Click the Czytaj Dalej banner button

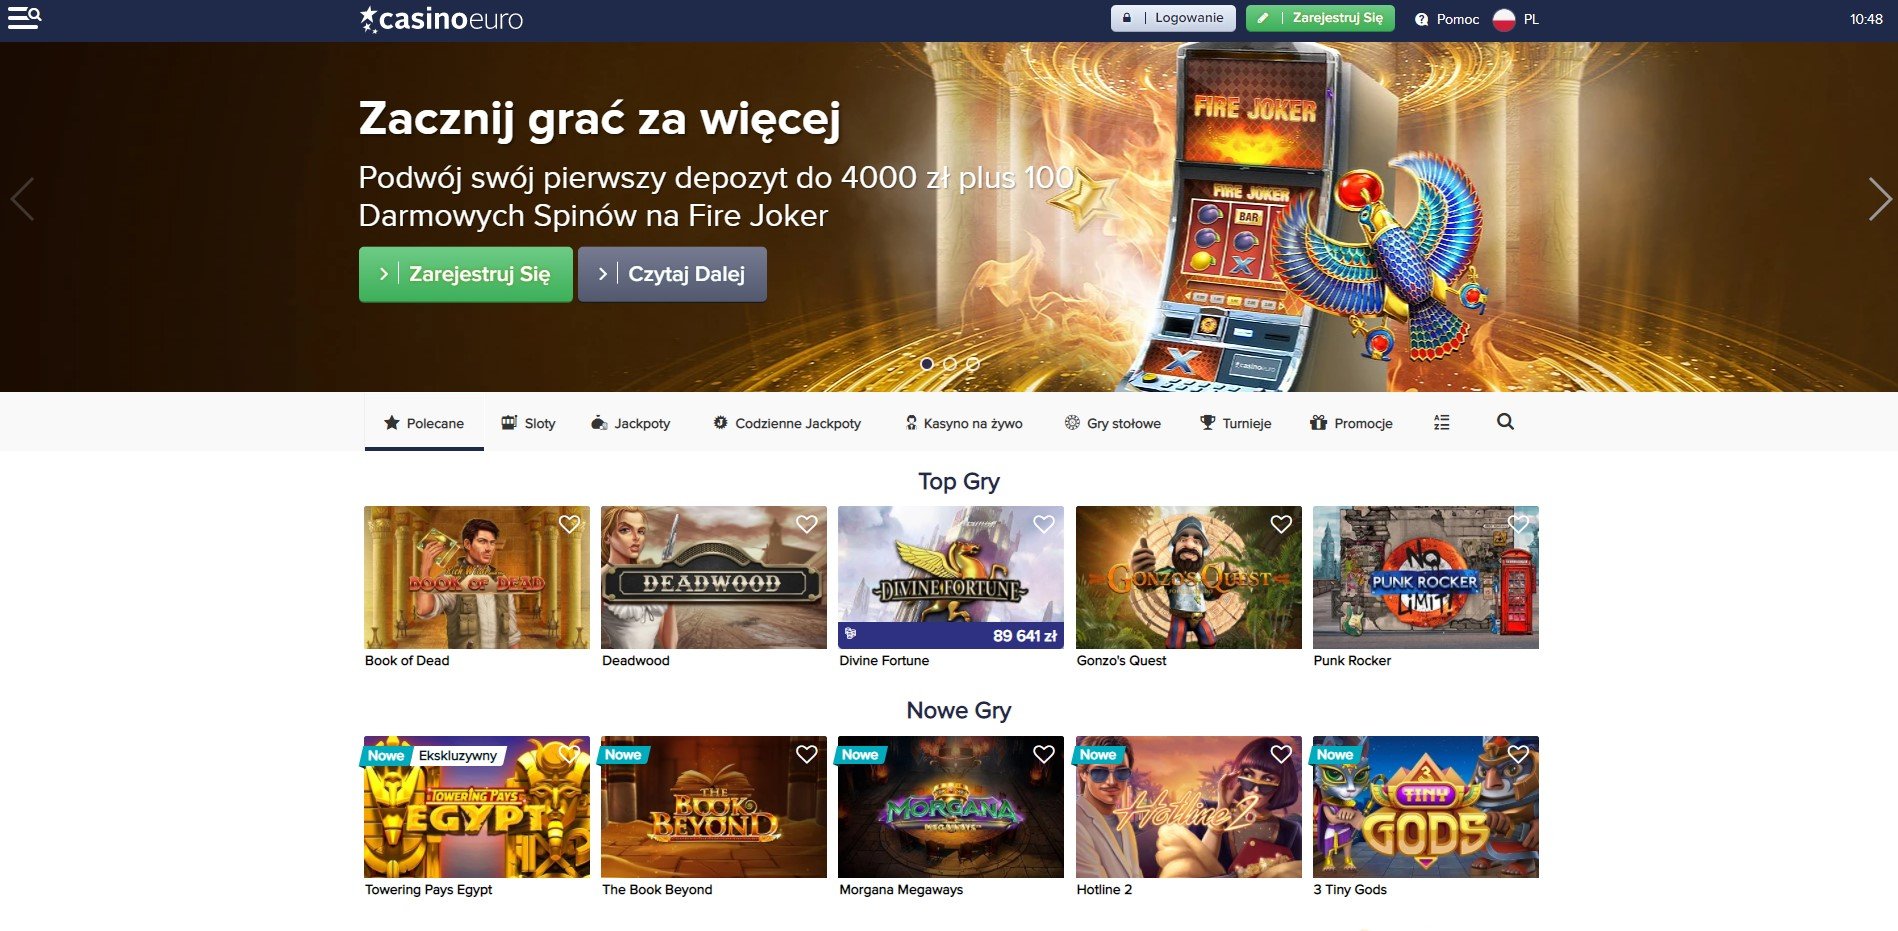coord(672,274)
